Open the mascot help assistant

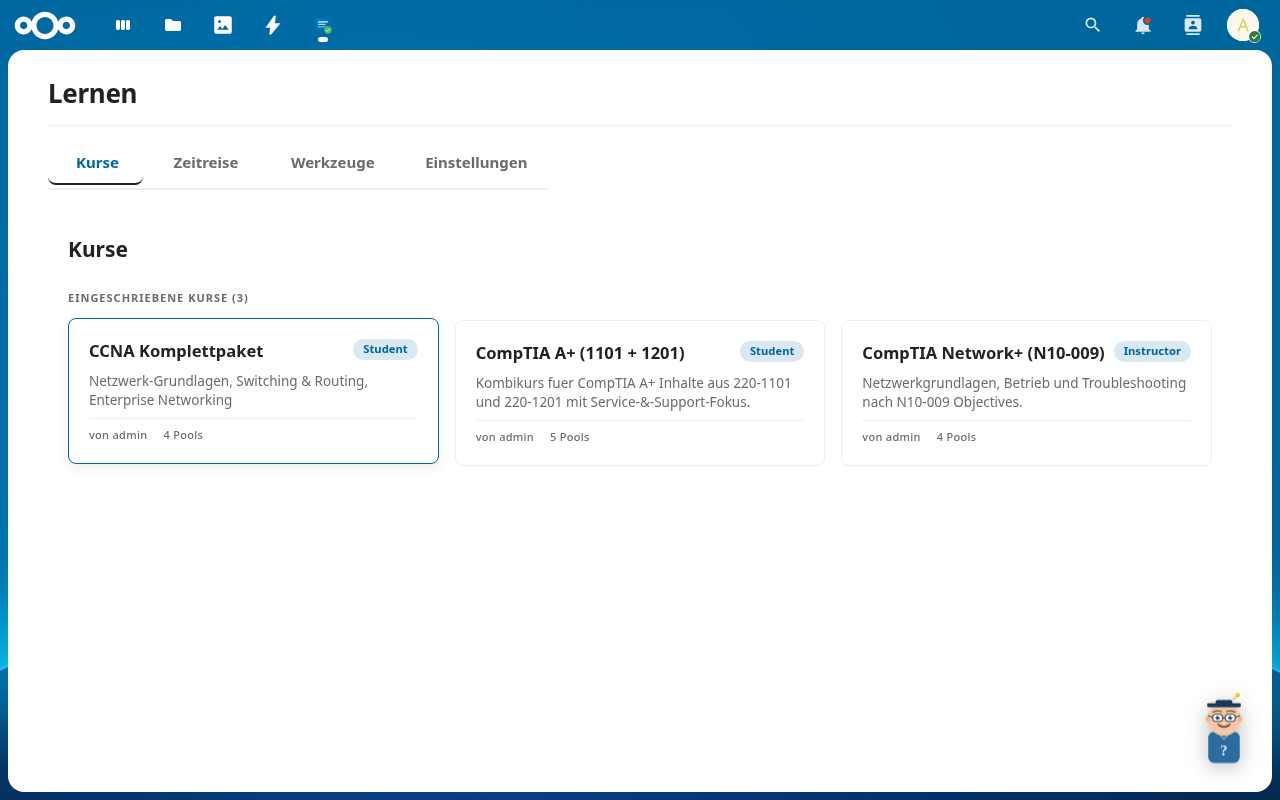coord(1222,728)
